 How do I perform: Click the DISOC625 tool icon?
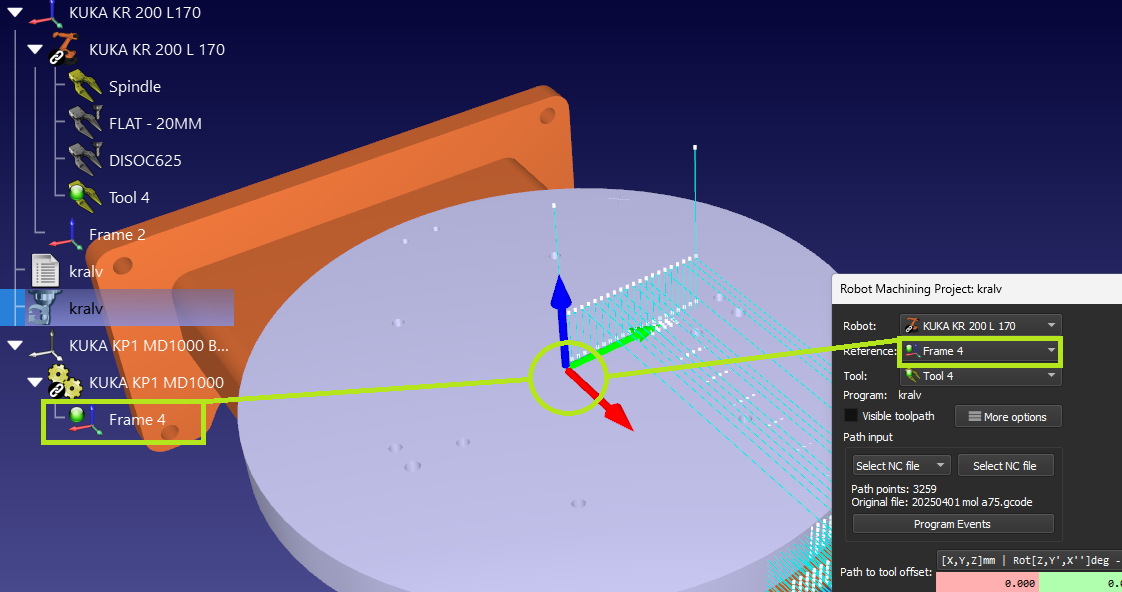tap(85, 160)
